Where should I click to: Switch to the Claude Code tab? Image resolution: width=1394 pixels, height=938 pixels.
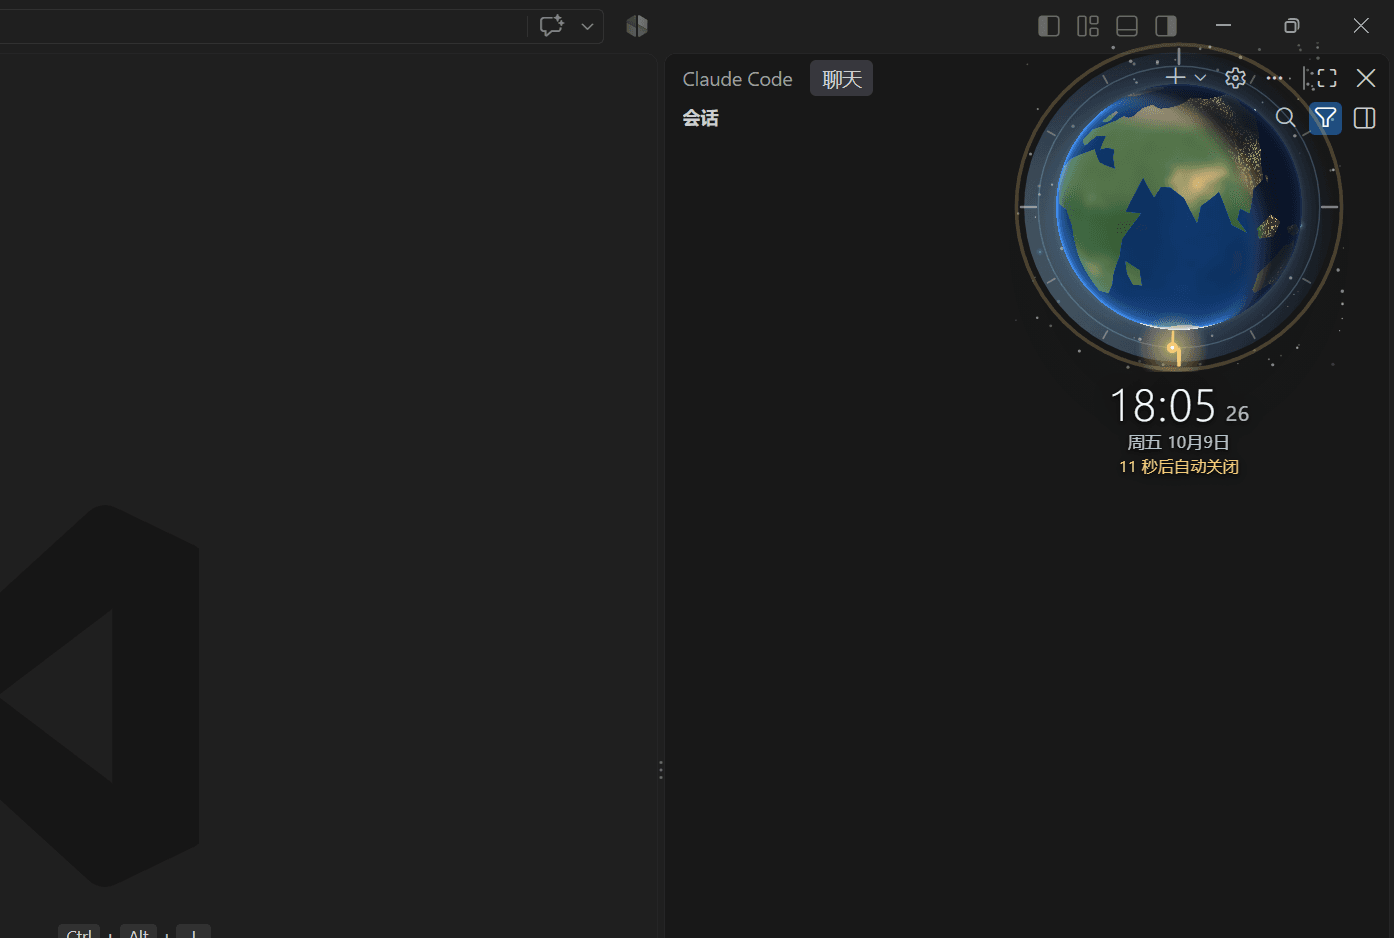coord(737,79)
